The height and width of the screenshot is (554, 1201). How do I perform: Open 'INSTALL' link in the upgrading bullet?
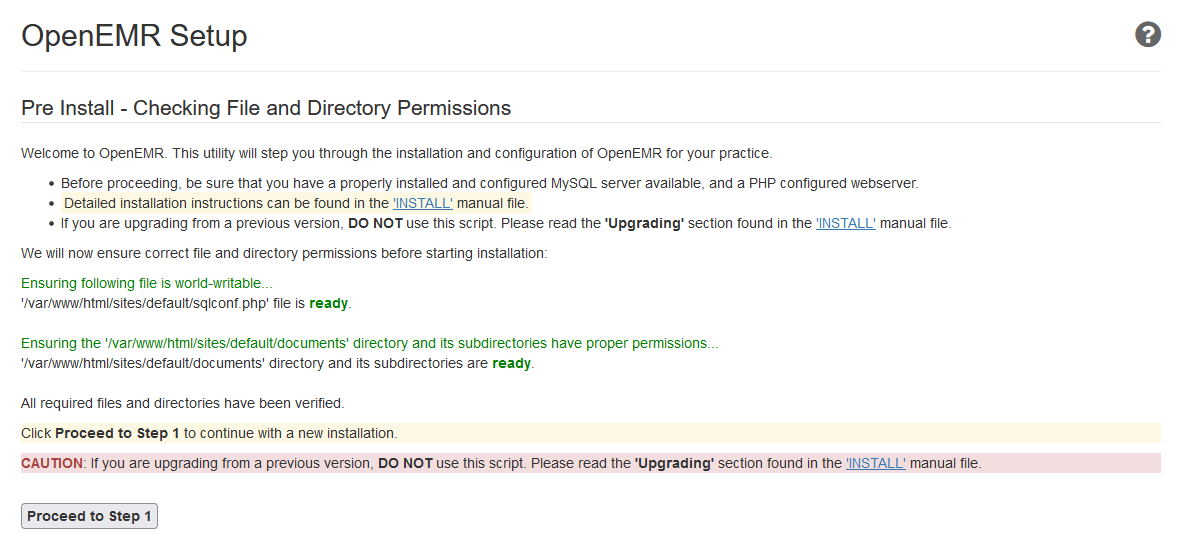845,223
